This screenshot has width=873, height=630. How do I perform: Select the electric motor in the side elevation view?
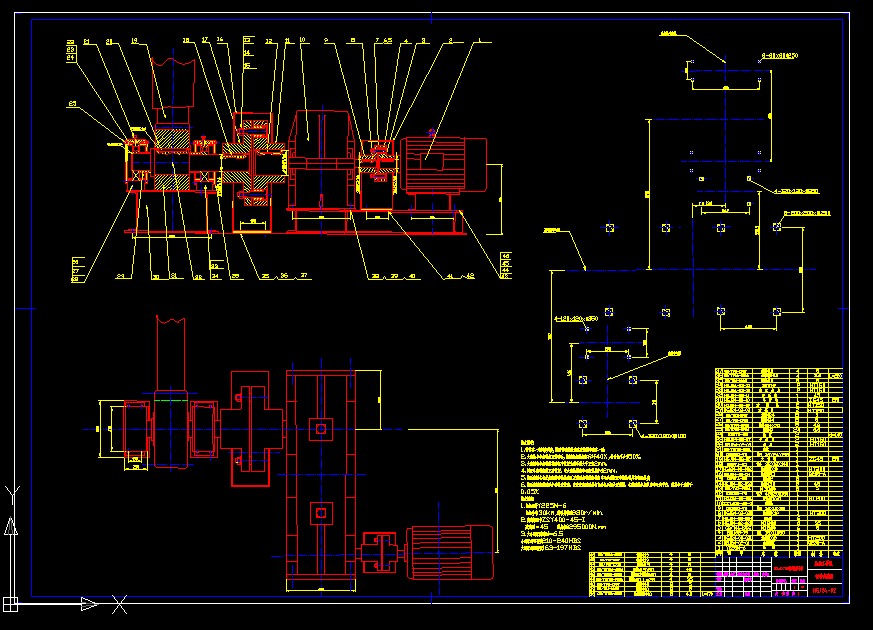pyautogui.click(x=440, y=164)
